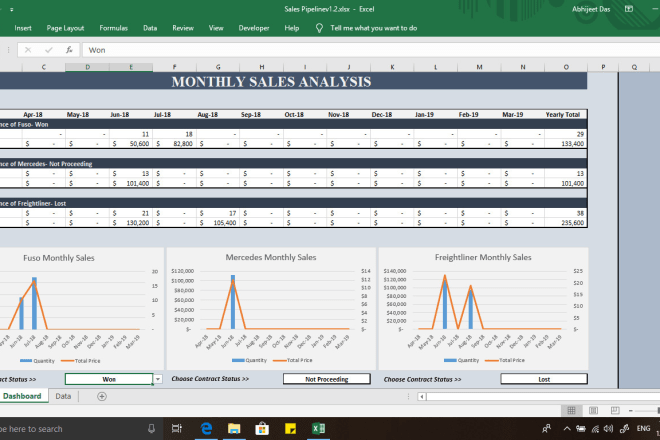
Task: Launch Microsoft Edge from taskbar
Action: pos(206,429)
